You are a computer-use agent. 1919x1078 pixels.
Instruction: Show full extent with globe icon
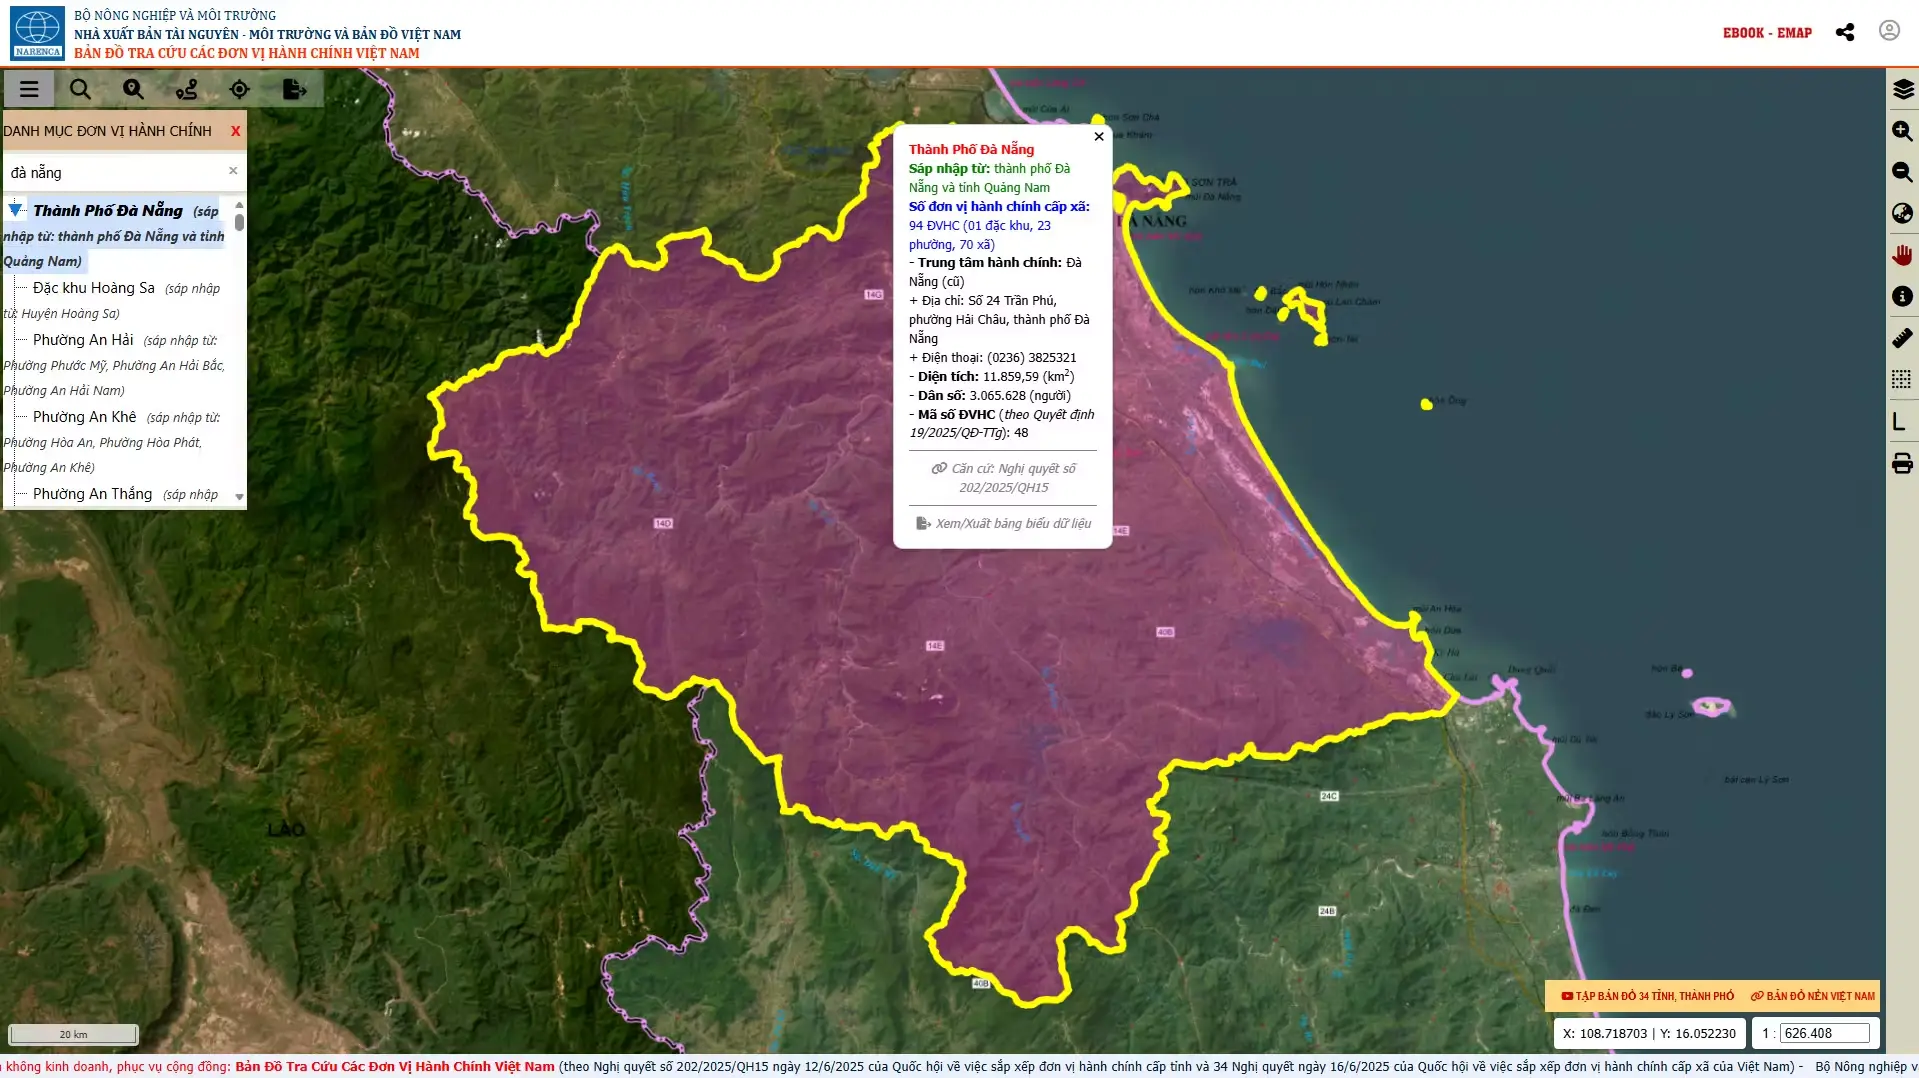pos(1902,213)
